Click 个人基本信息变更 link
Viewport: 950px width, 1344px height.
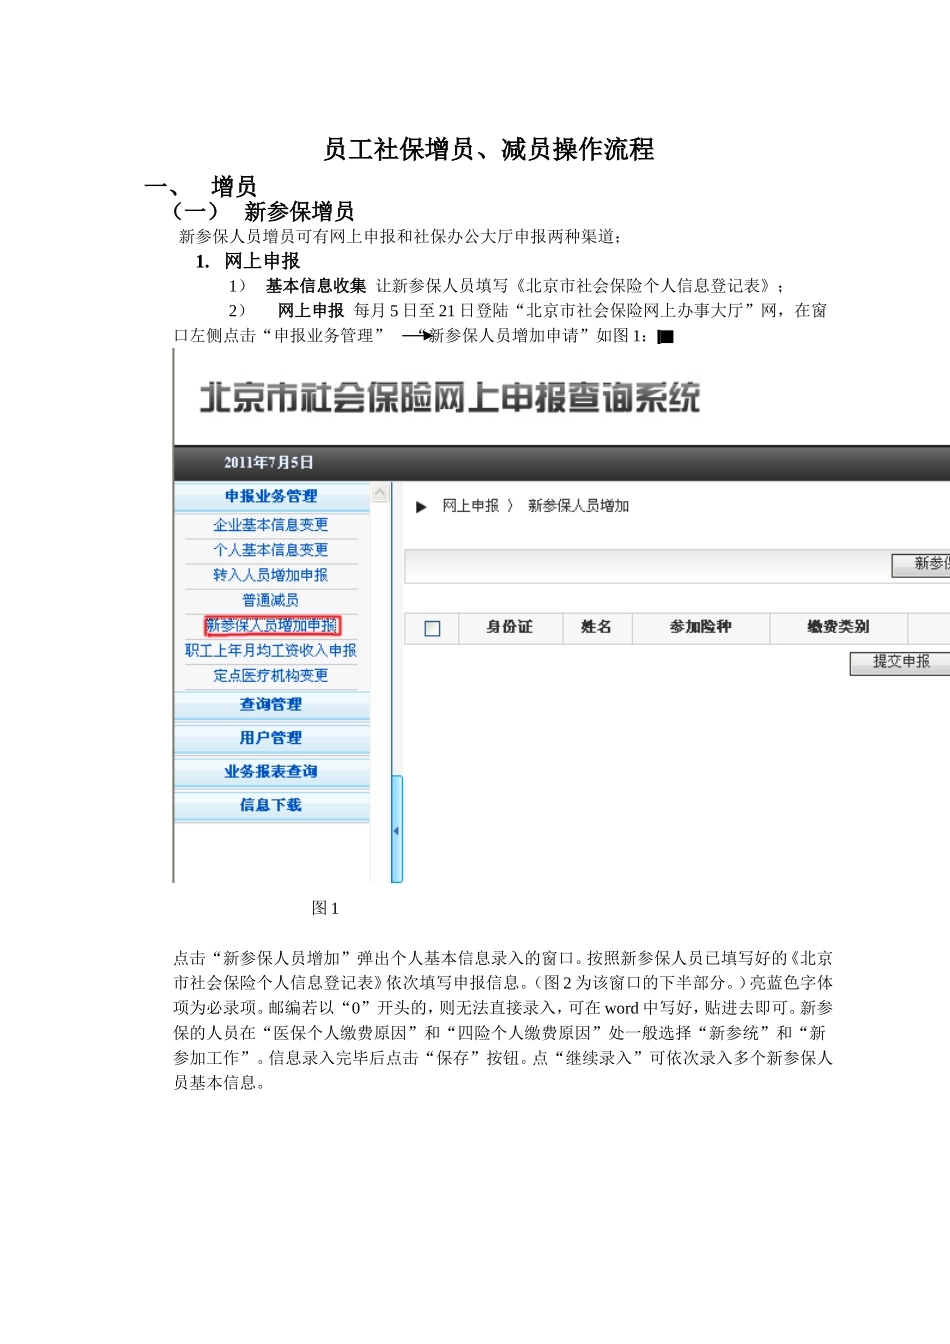(271, 550)
